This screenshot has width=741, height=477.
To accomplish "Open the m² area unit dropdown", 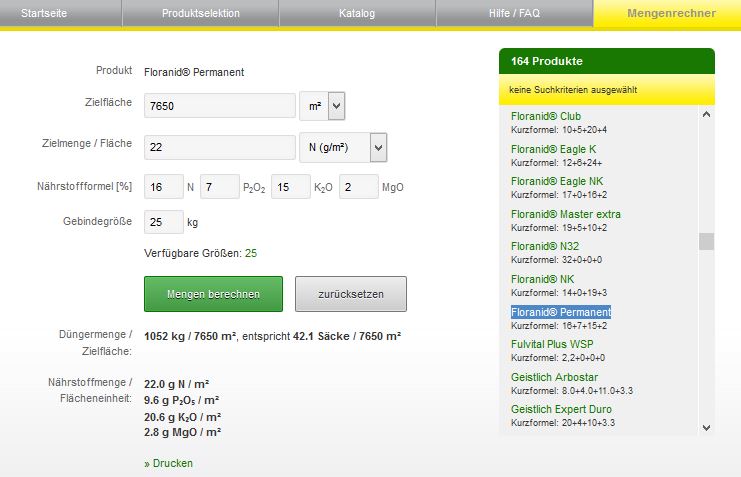I will (x=322, y=106).
